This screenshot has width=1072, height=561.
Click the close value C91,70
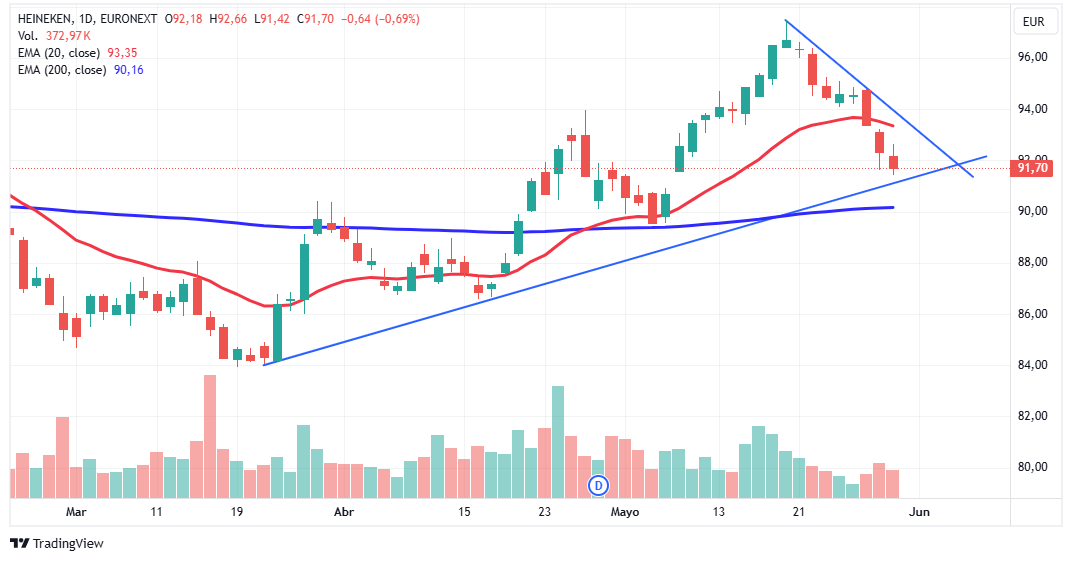pos(315,19)
